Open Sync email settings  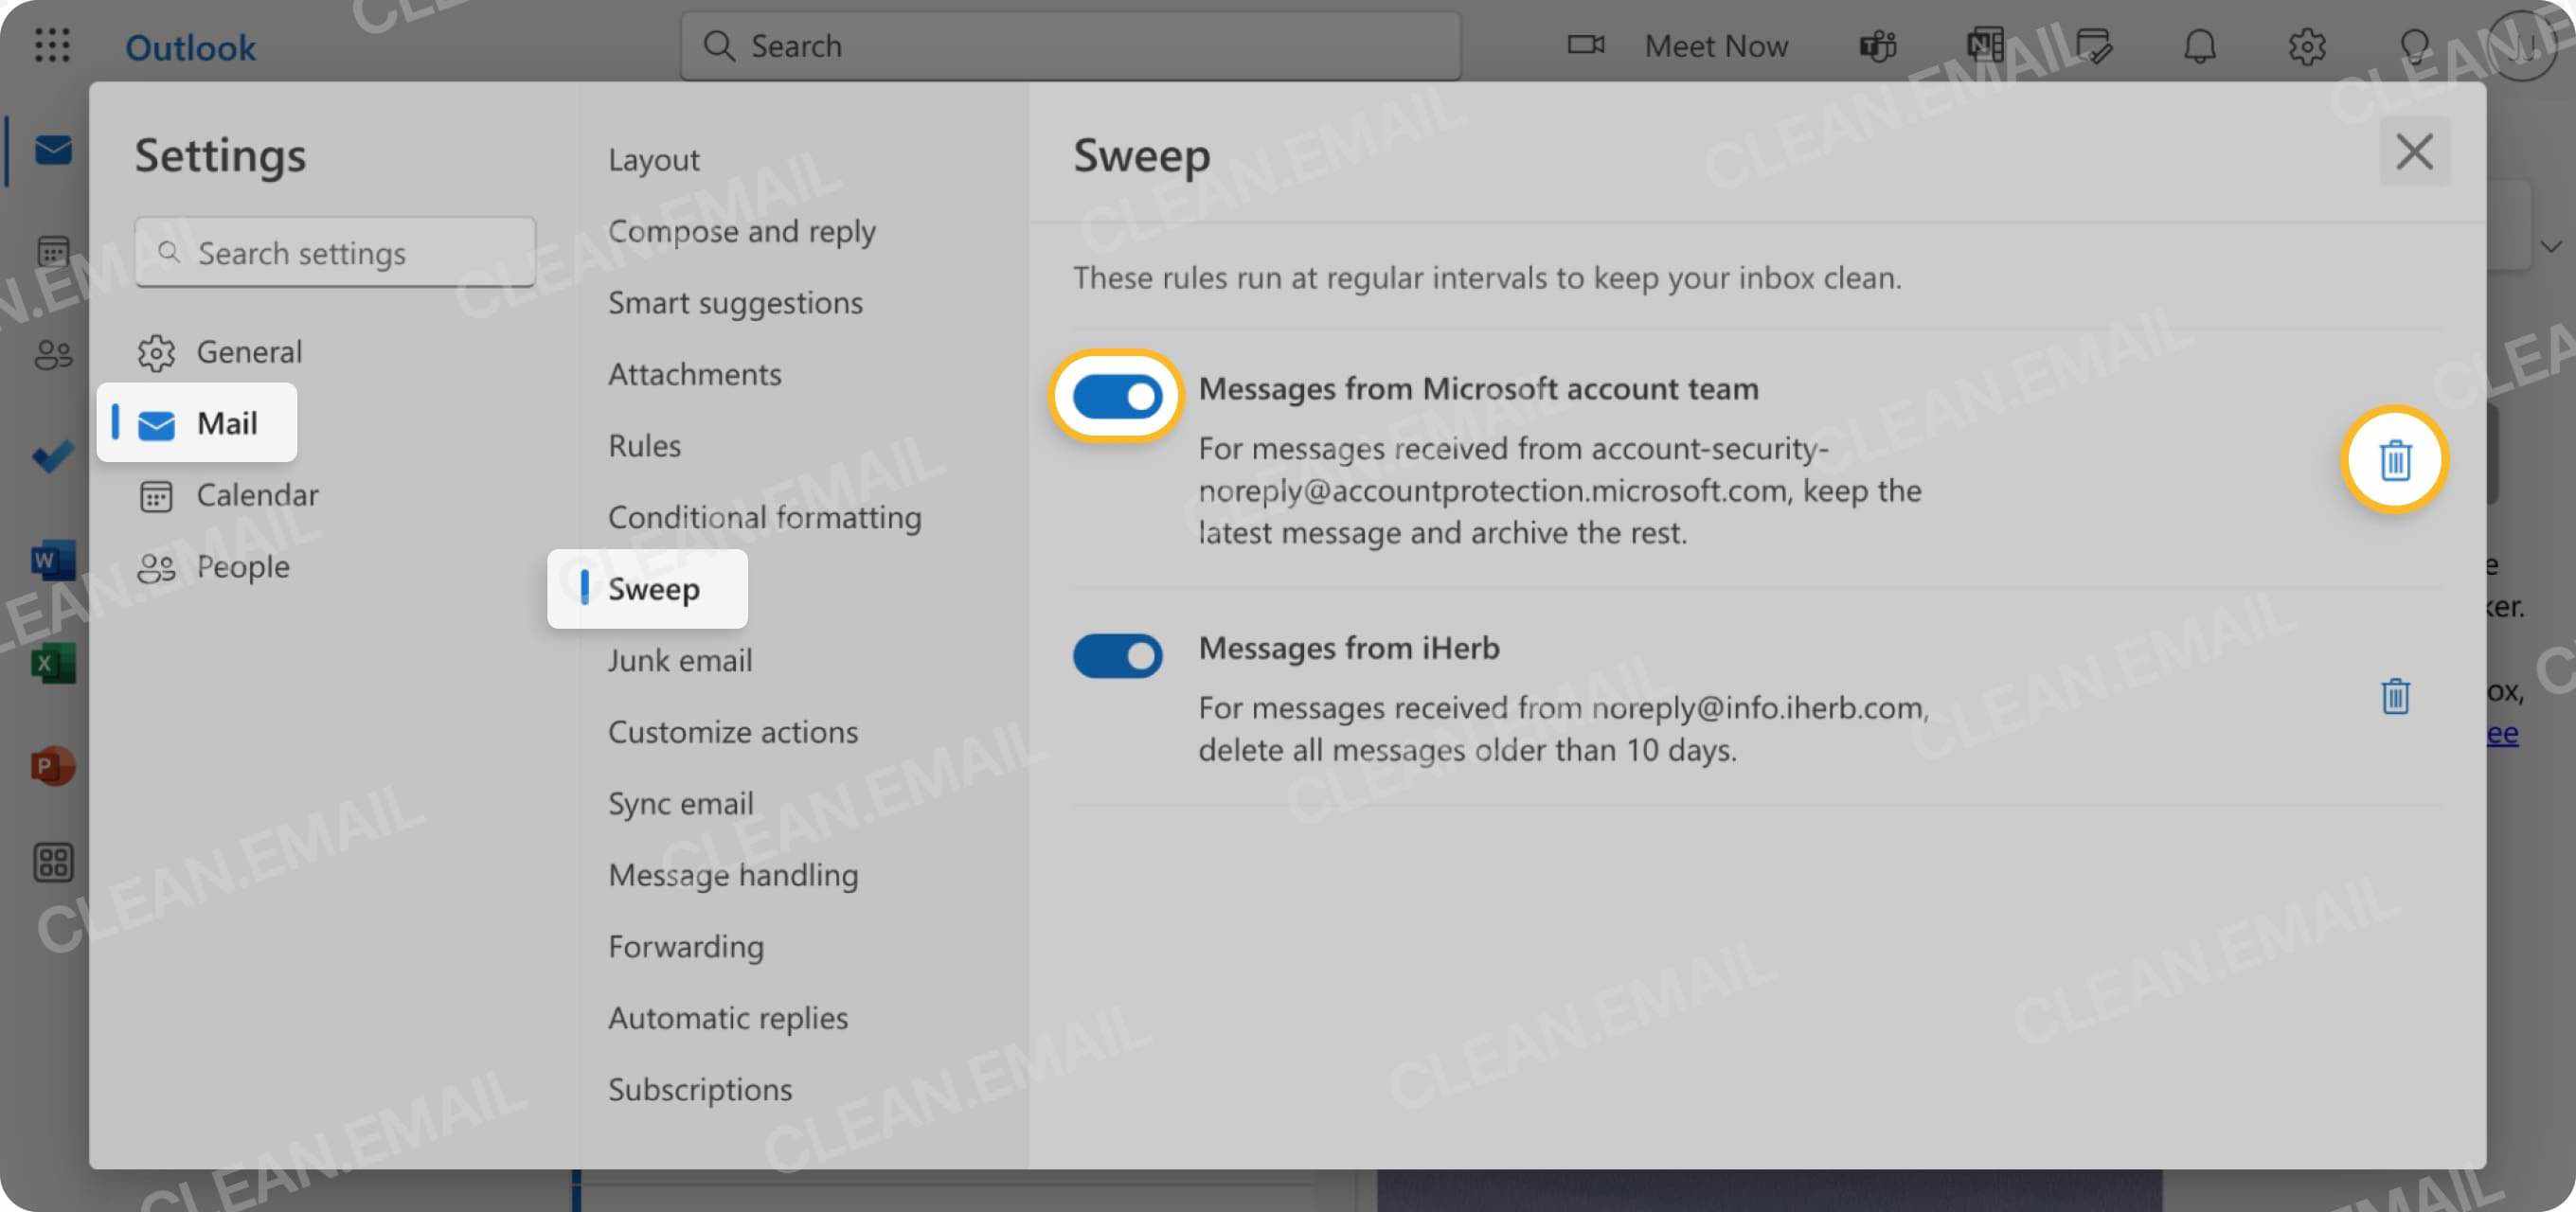point(681,803)
